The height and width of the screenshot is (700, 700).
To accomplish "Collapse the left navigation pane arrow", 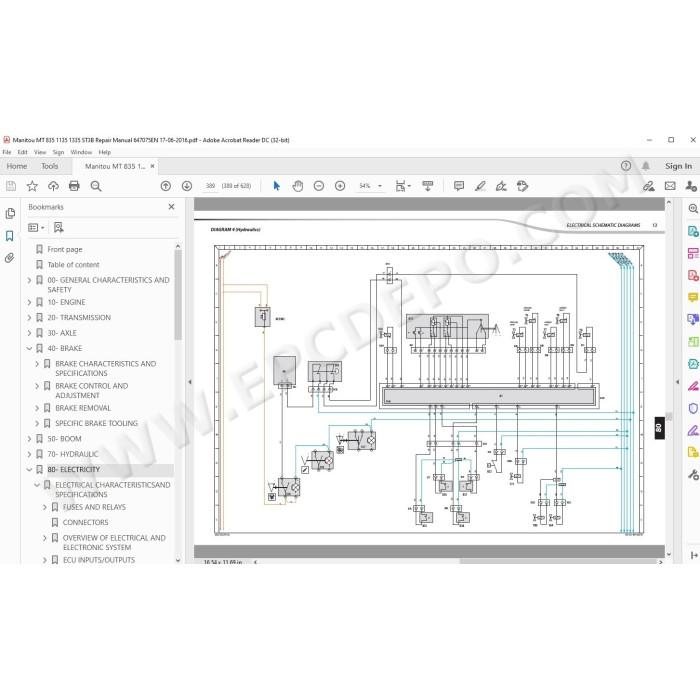I will coord(189,382).
